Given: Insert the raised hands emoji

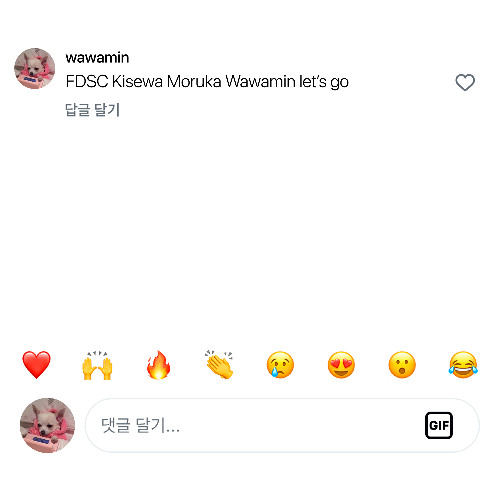Looking at the screenshot, I should [x=97, y=365].
